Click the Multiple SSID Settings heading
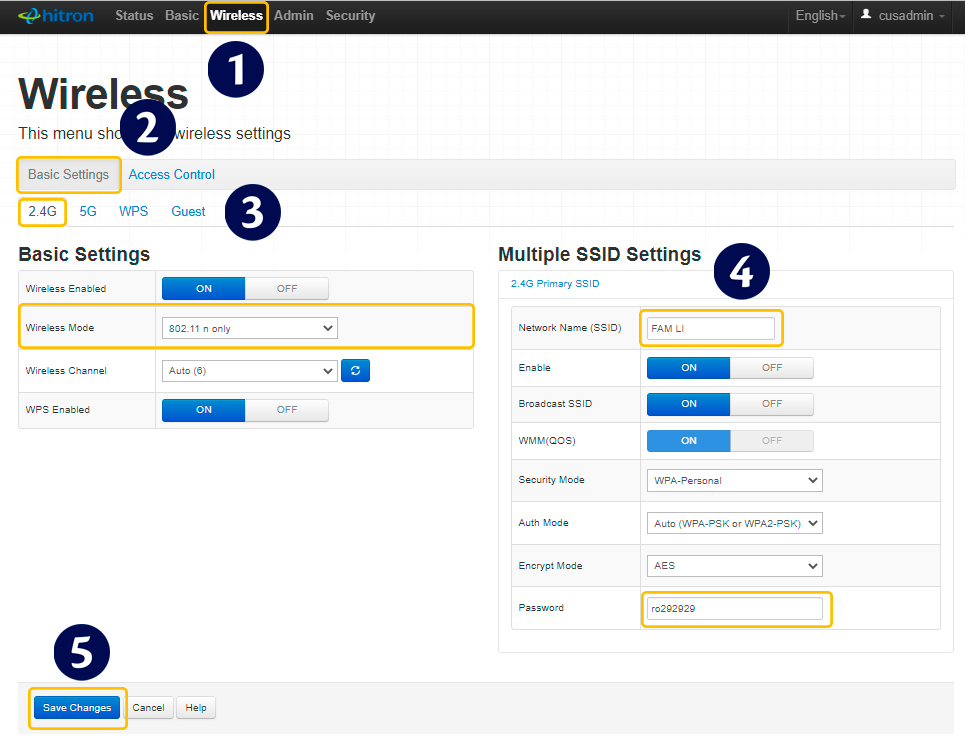The image size is (965, 745). tap(599, 254)
